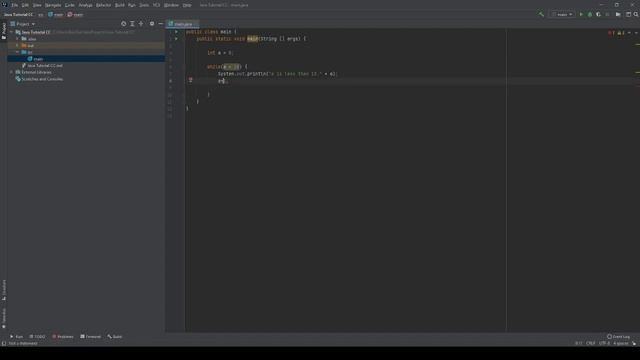Click the Select Opened File target icon
The width and height of the screenshot is (640, 360).
[124, 24]
